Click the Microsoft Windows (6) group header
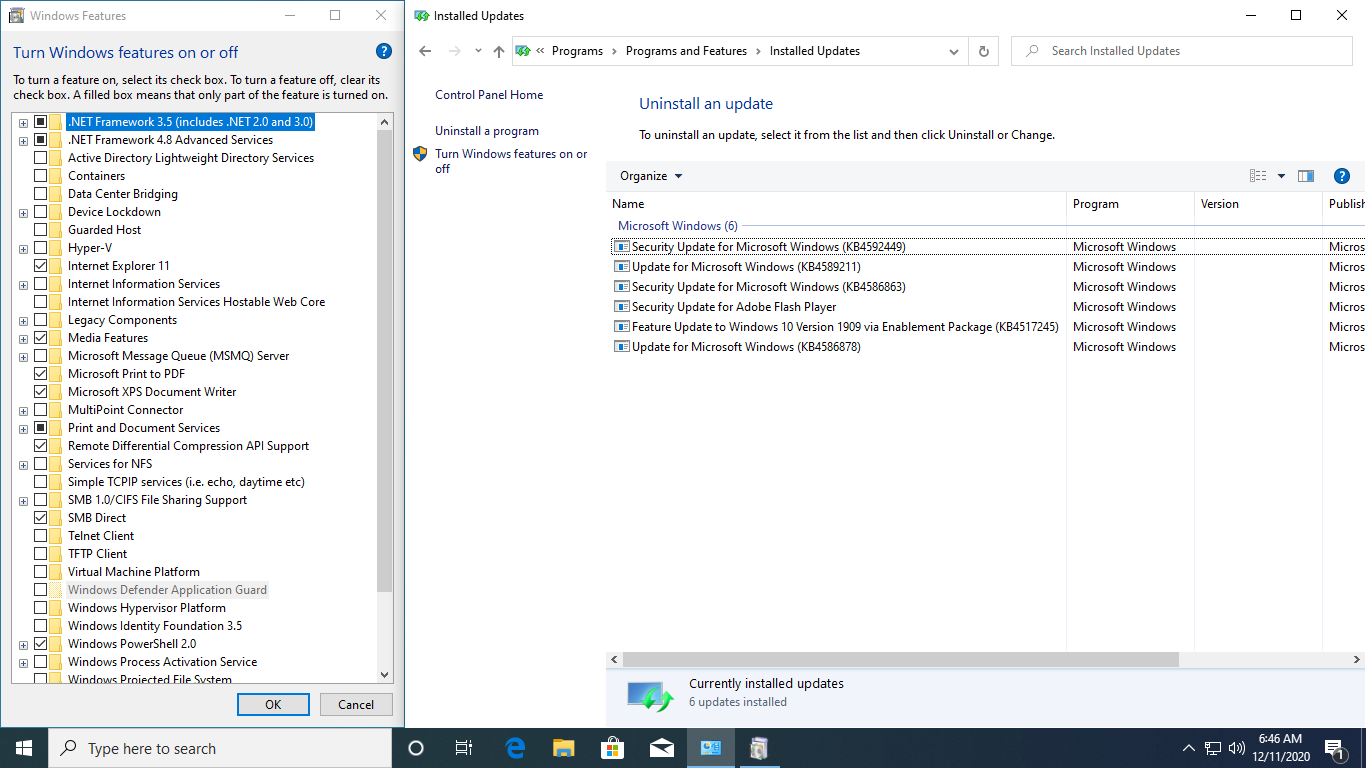 677,226
